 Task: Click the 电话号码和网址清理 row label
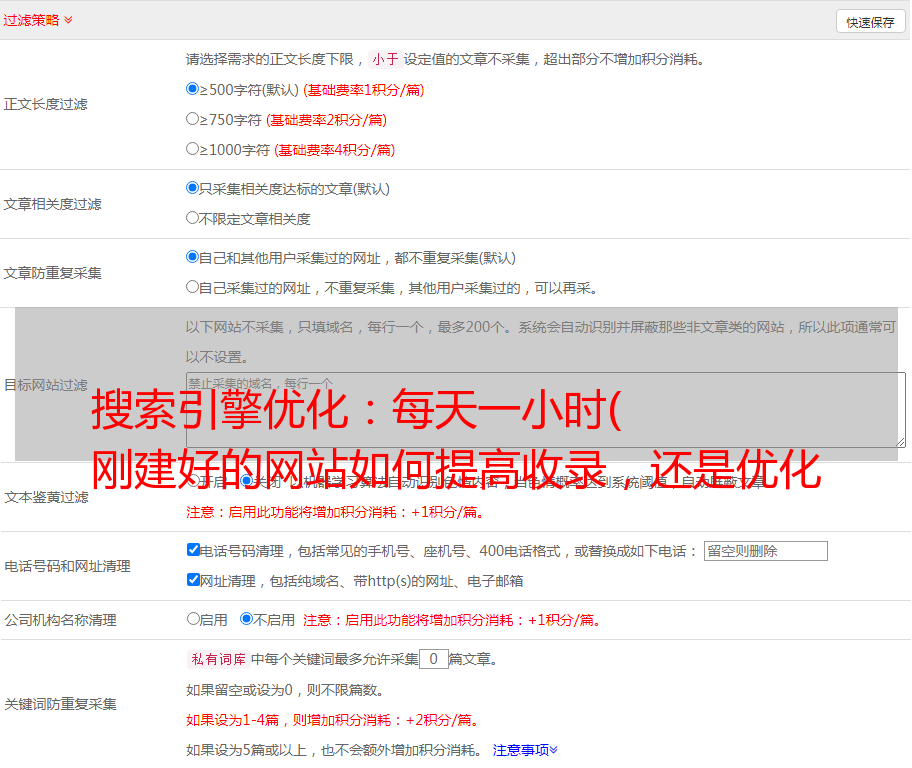[67, 566]
